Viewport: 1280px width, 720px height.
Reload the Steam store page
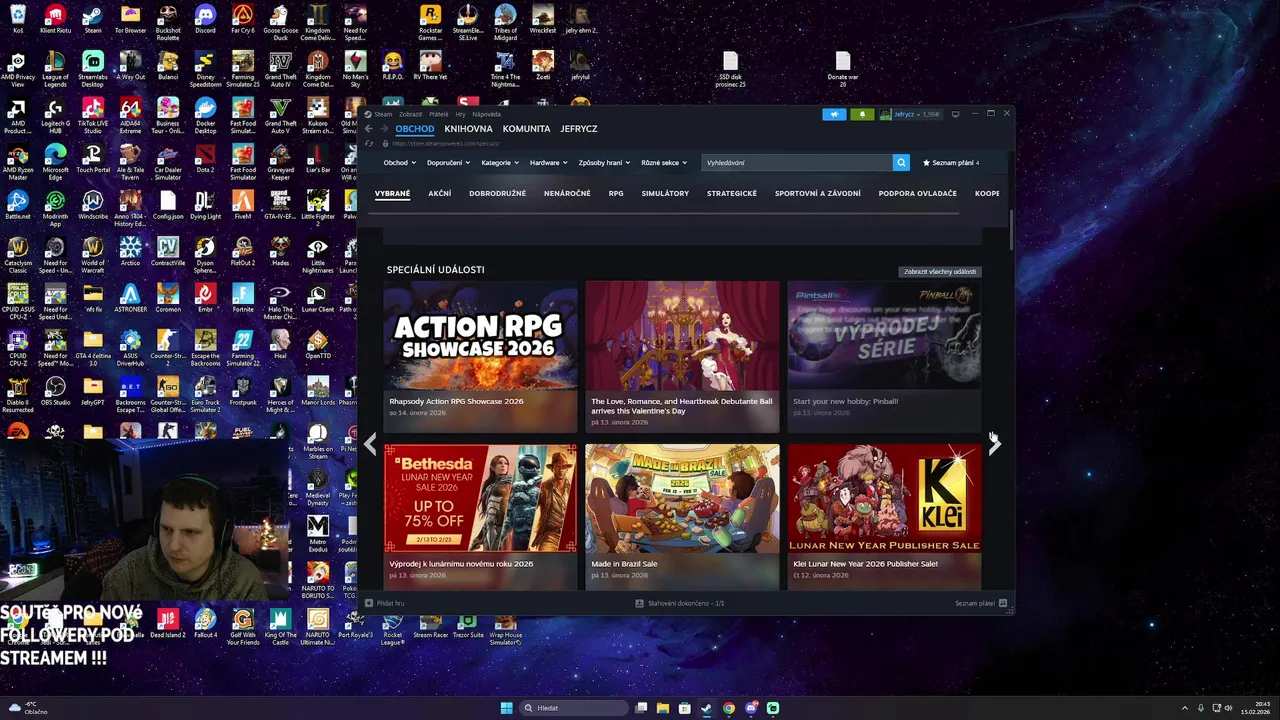[370, 143]
